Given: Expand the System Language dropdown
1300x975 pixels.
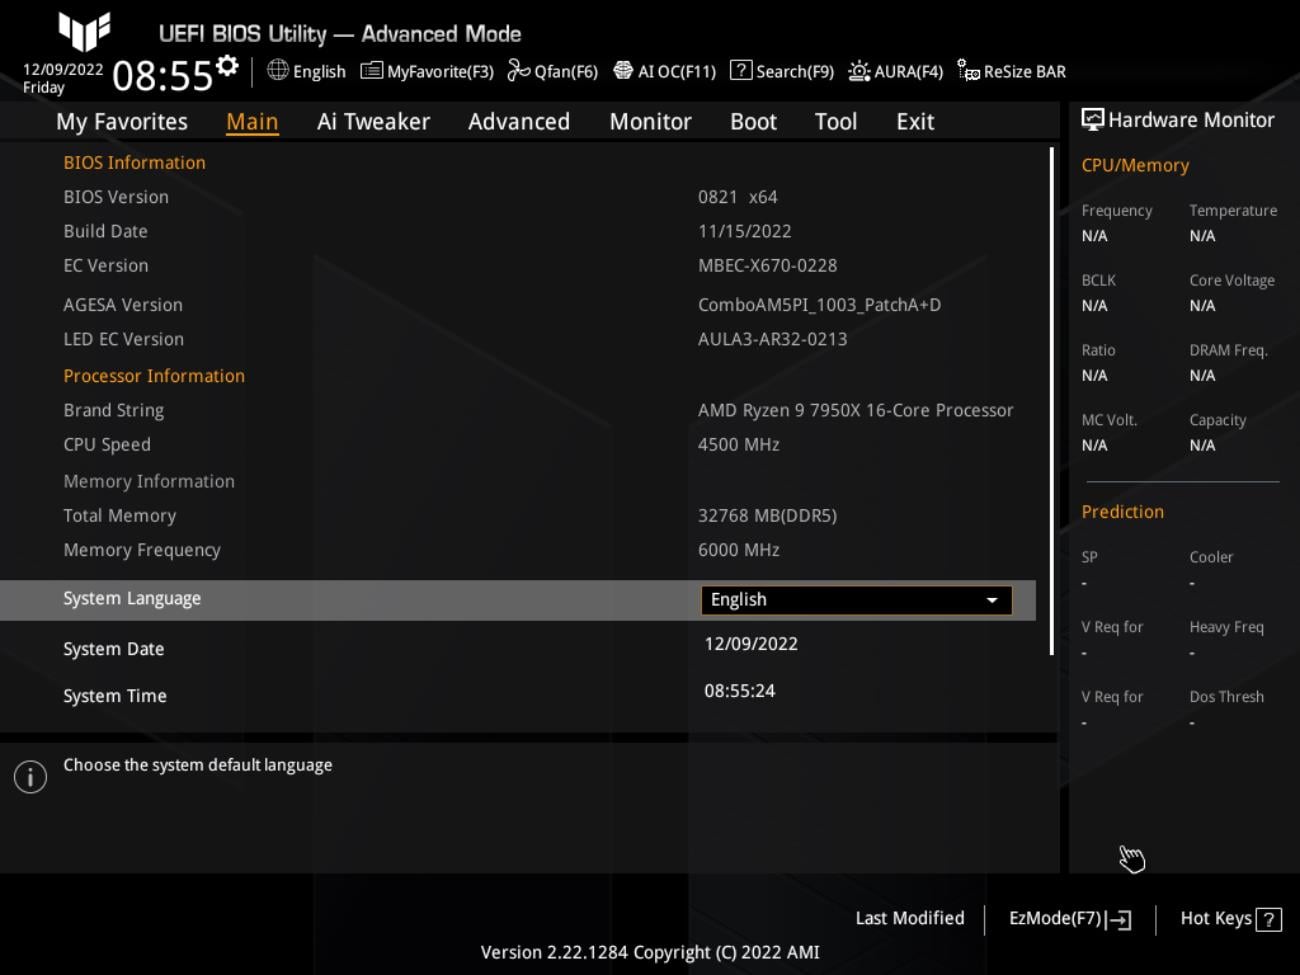Looking at the screenshot, I should (x=856, y=600).
